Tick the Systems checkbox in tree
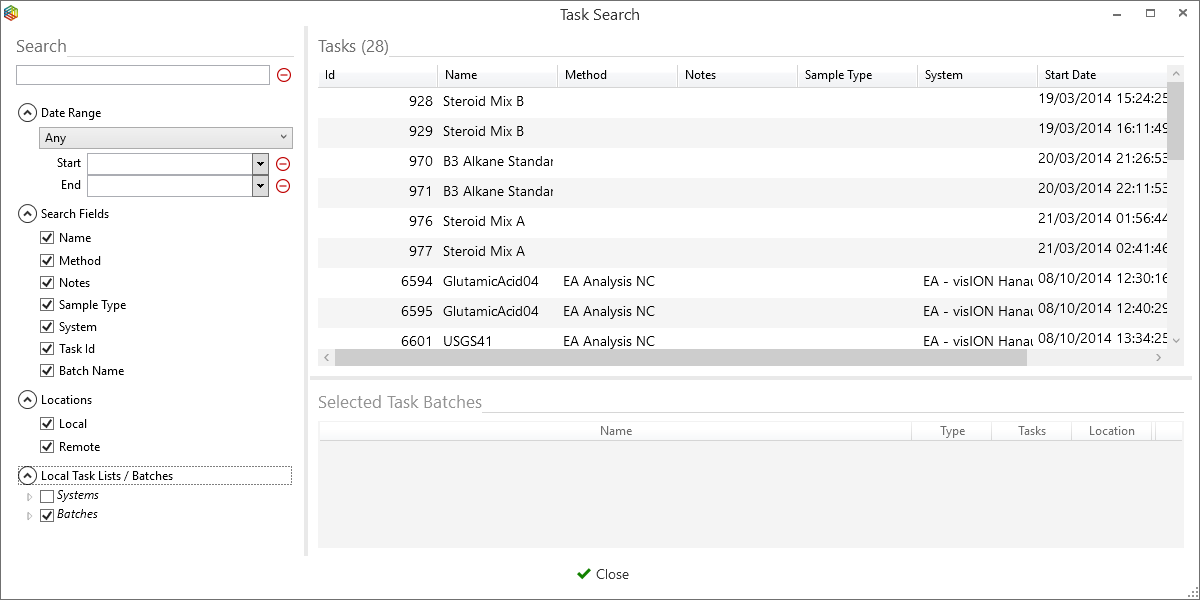Screen dimensions: 1200x600 pyautogui.click(x=47, y=496)
